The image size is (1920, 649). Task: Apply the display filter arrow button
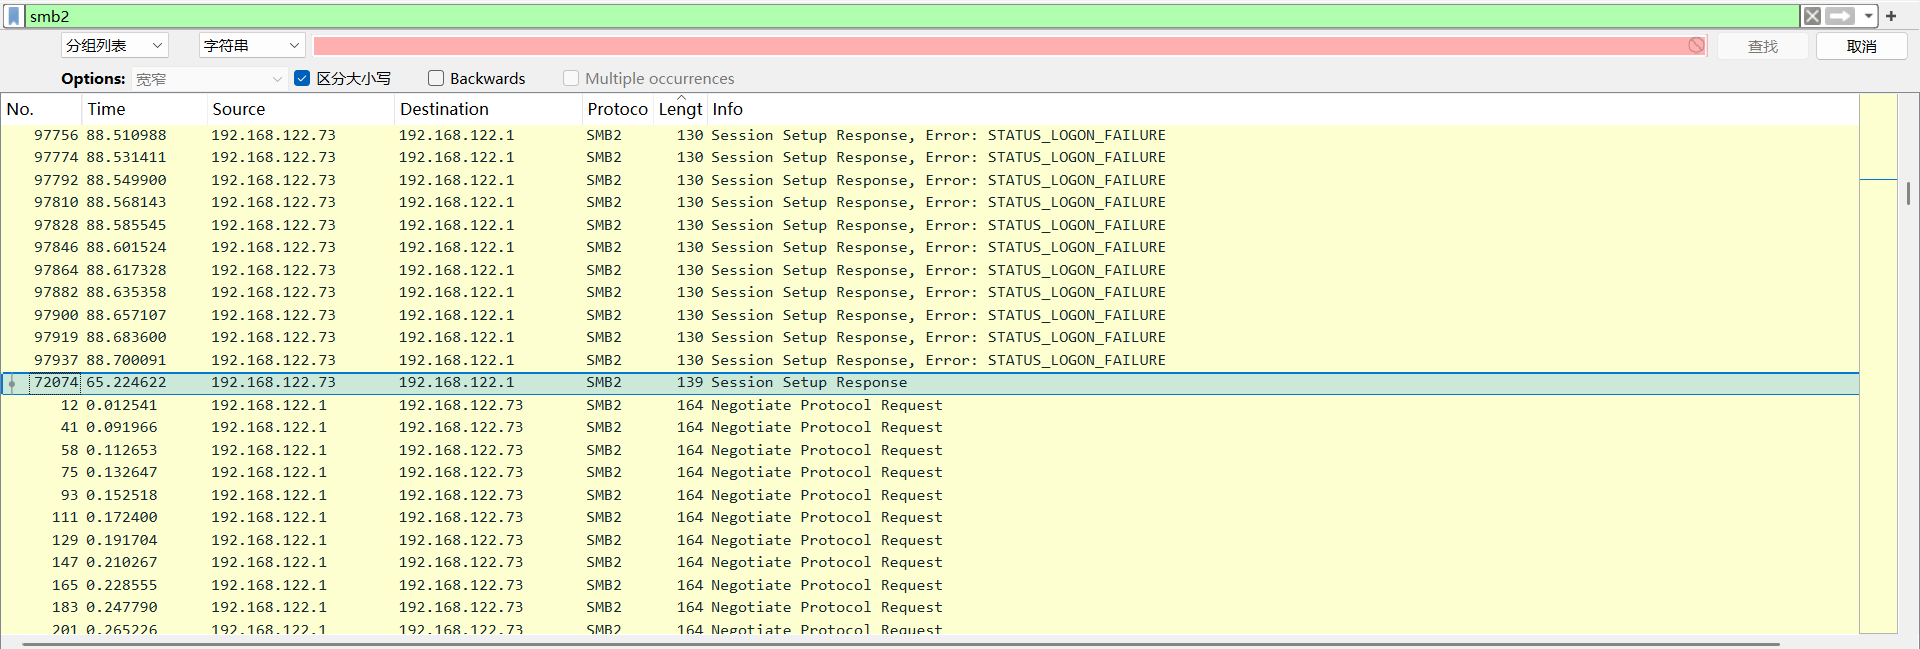(x=1839, y=16)
